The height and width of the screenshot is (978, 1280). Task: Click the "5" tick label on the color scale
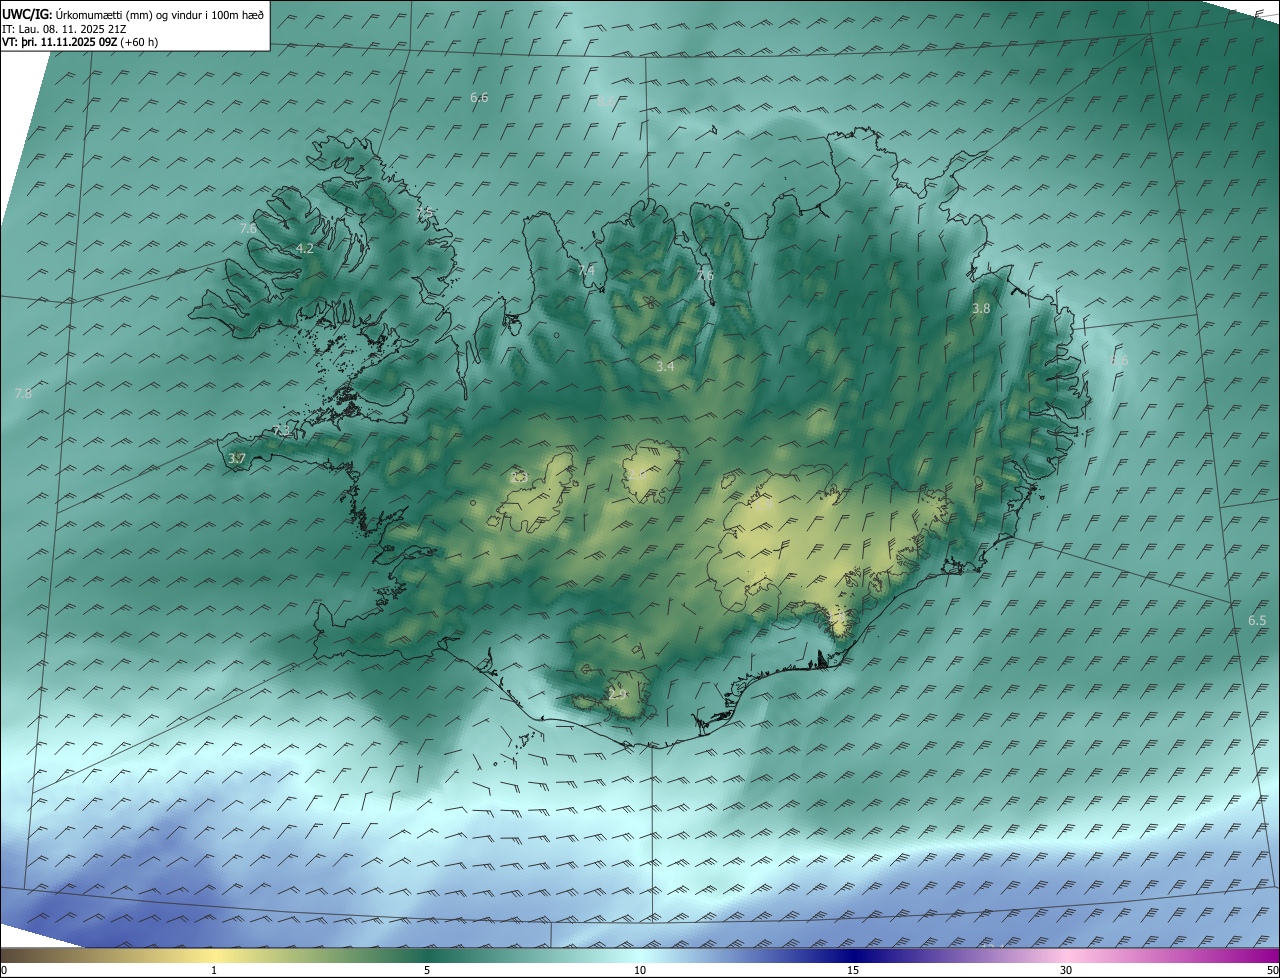coord(427,970)
